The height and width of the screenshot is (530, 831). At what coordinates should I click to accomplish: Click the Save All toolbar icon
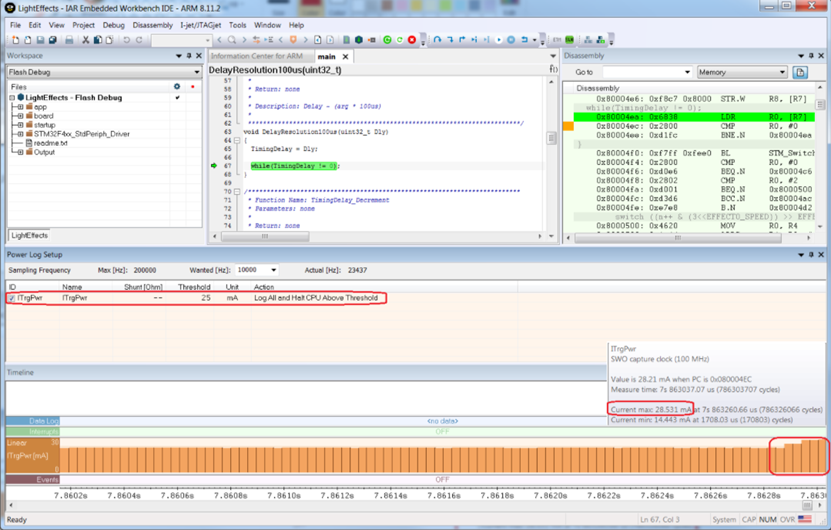[x=52, y=40]
